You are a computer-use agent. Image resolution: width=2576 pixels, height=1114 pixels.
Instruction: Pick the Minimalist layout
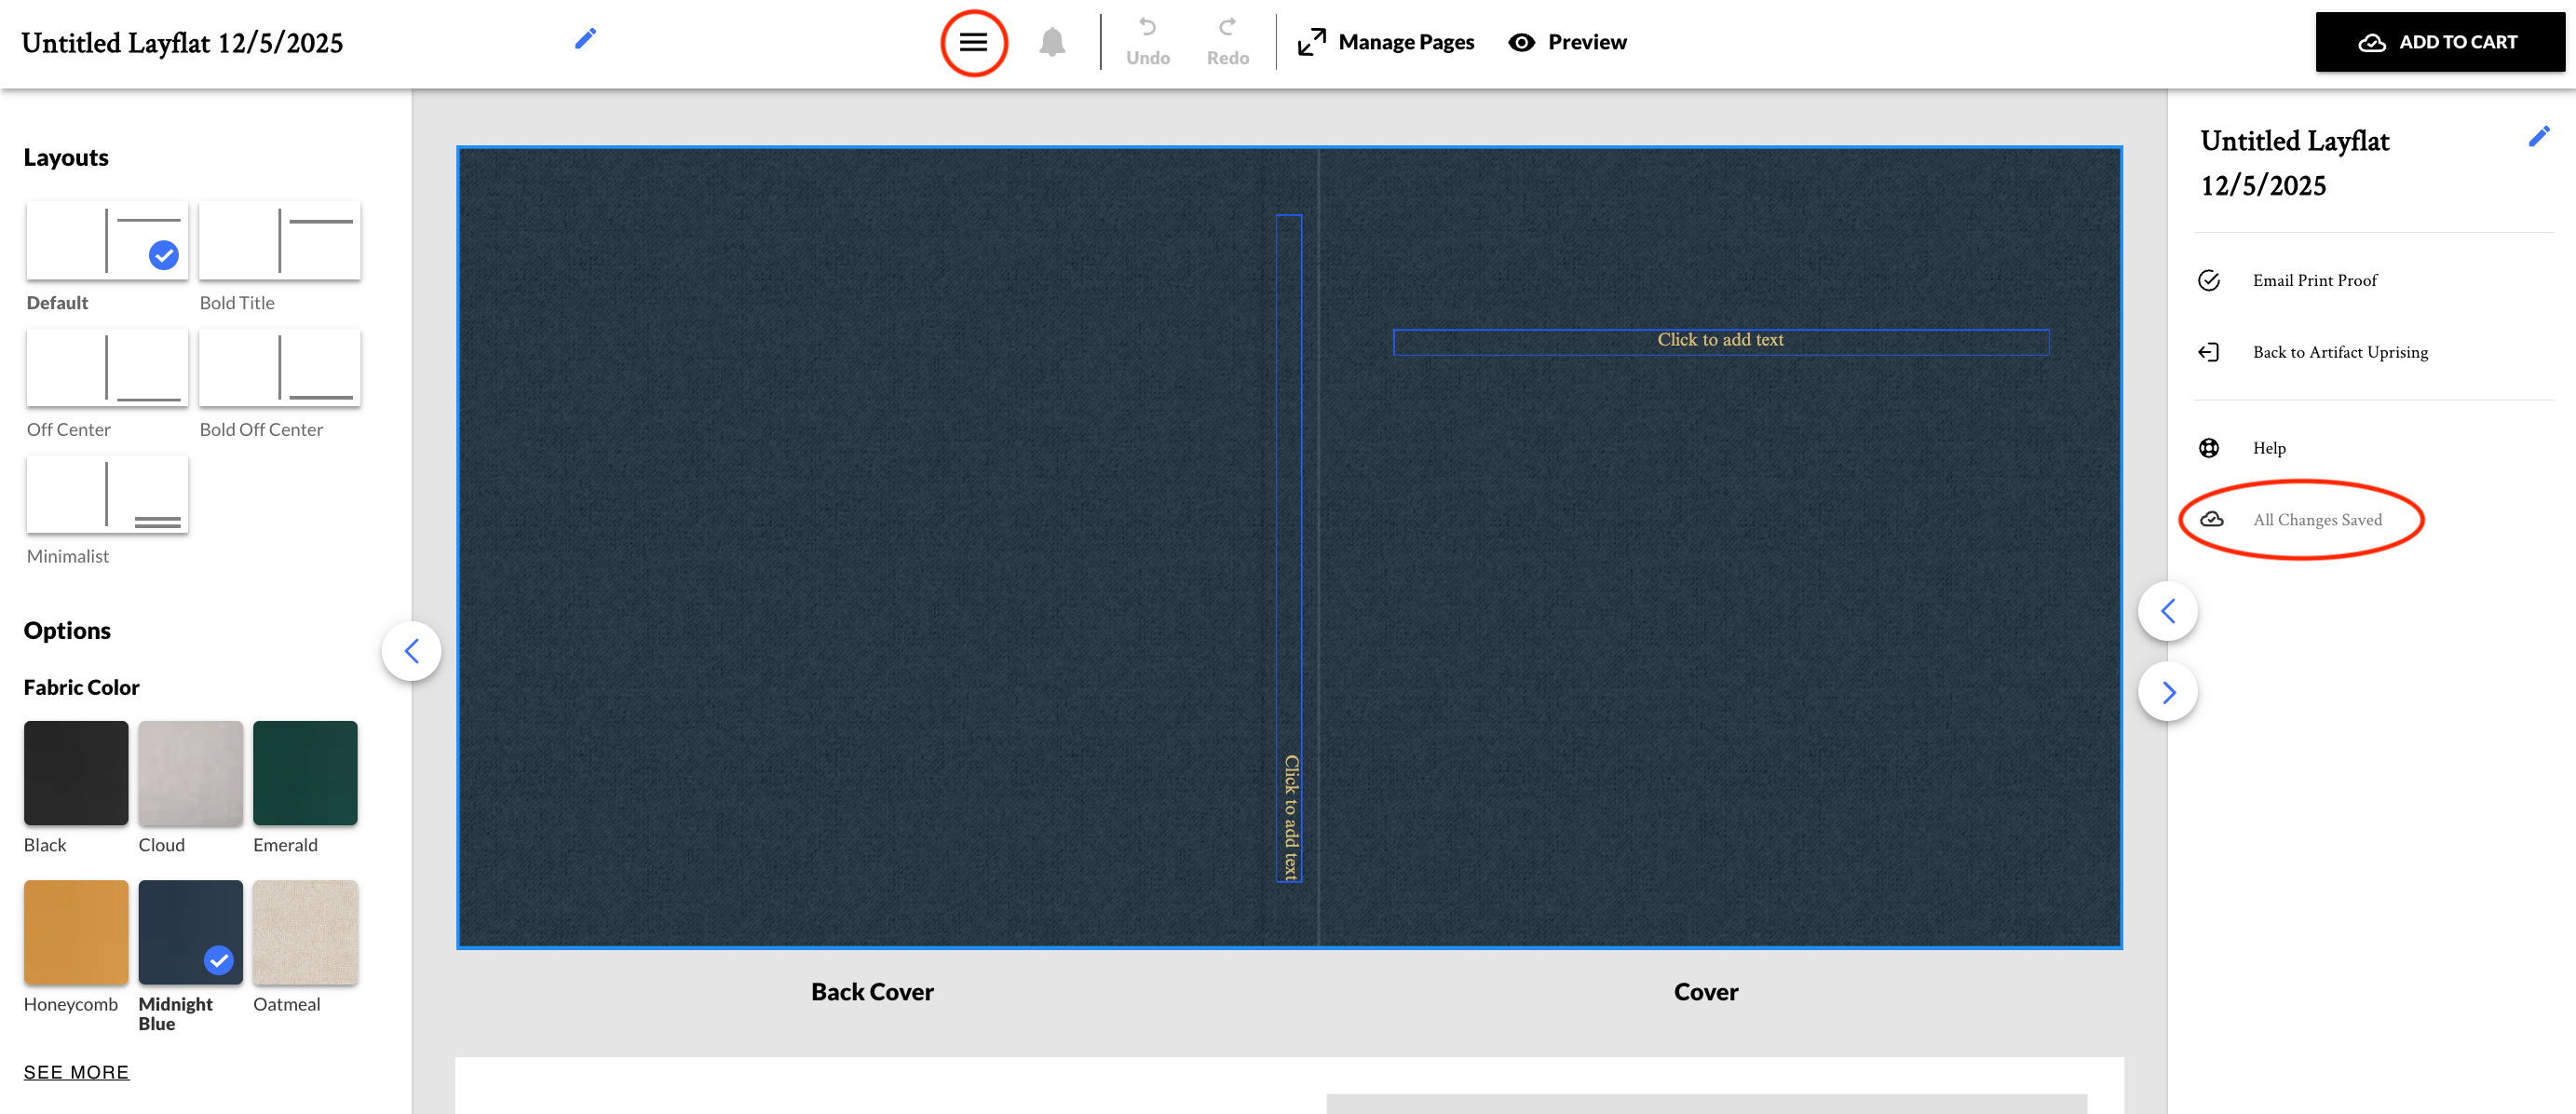coord(107,494)
